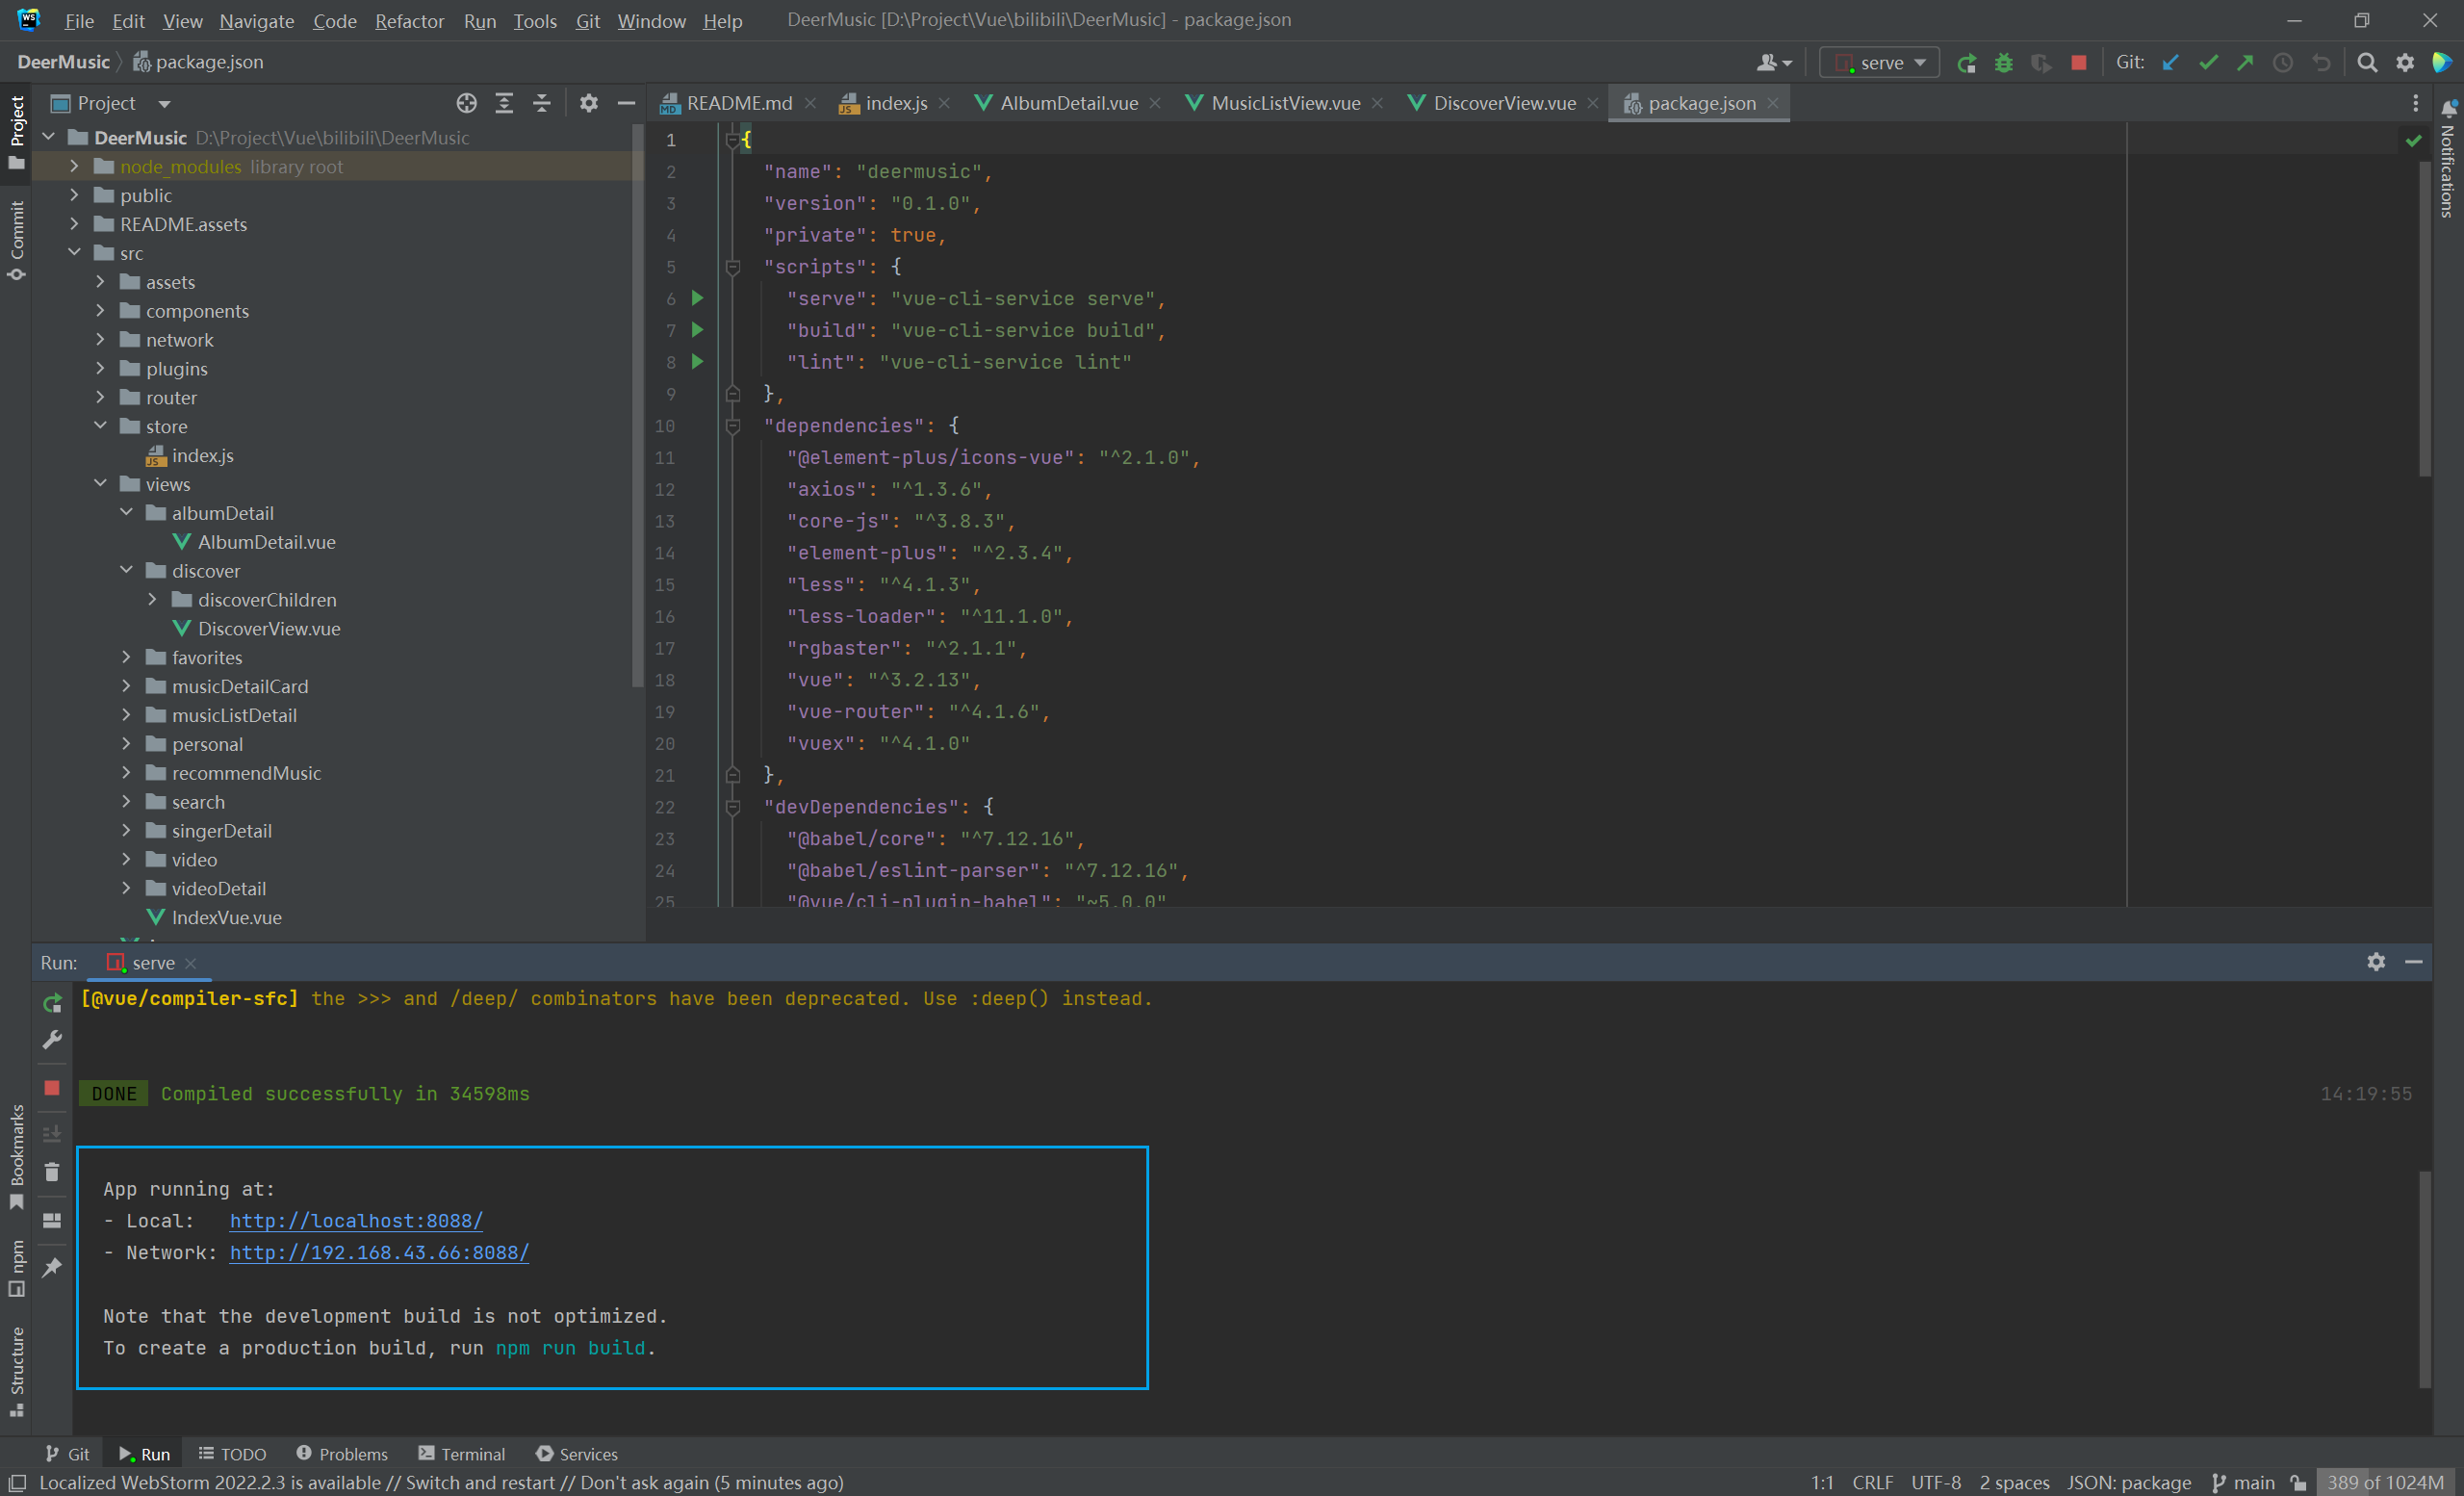Toggle soft-wrap icon in Run panel
This screenshot has width=2464, height=1496.
[x=52, y=1134]
